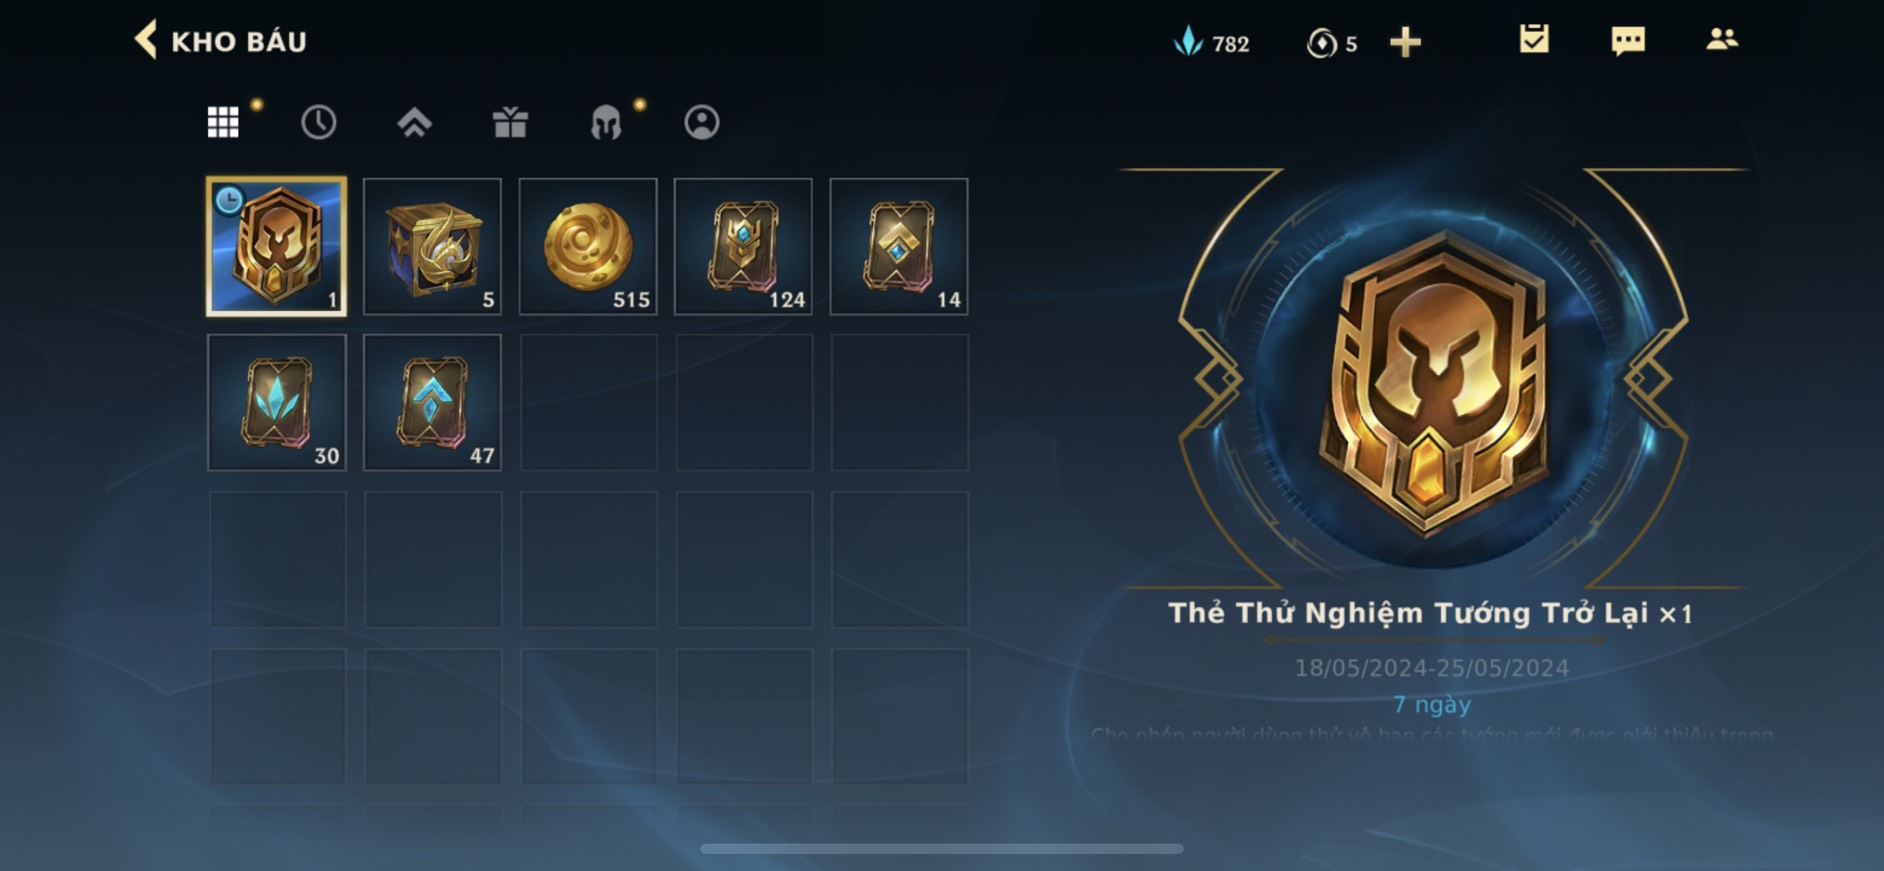Tap the plus icon to add currency
The width and height of the screenshot is (1884, 871).
[1405, 42]
